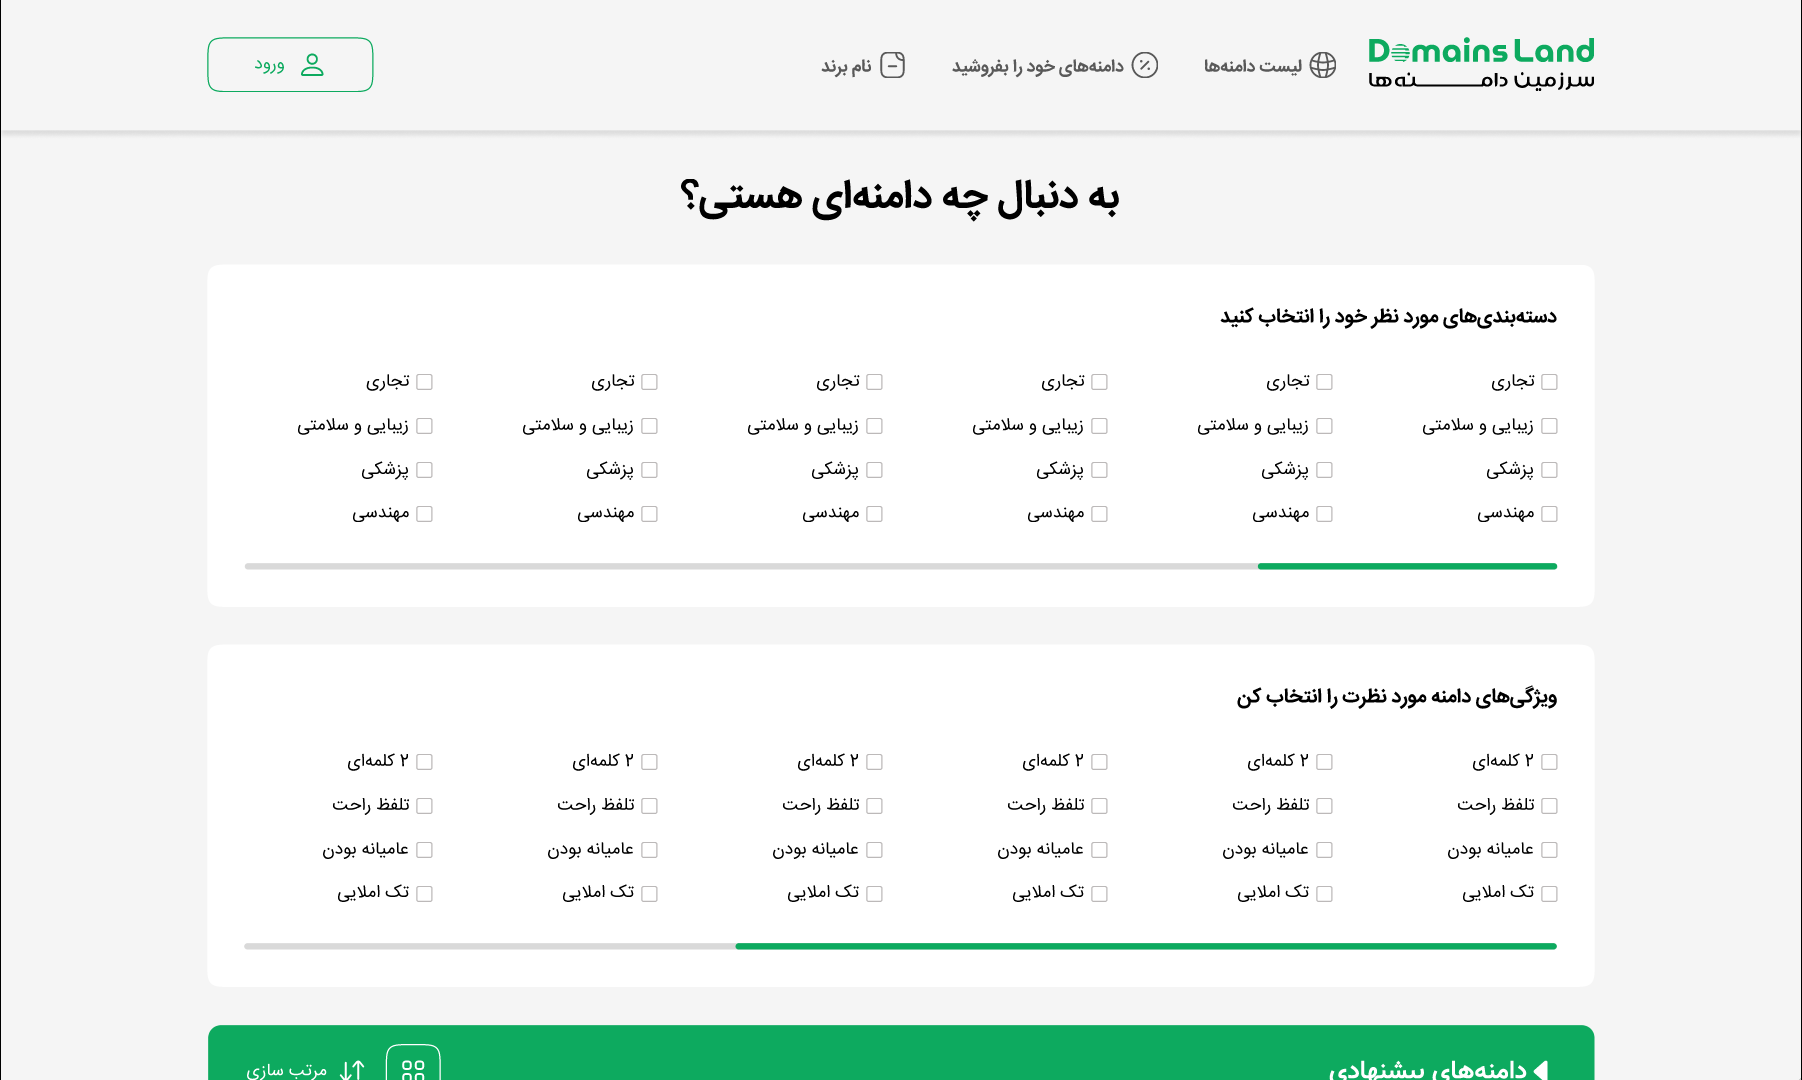Click the triangle marker beside دامنه‌های پیشنهادی
The image size is (1802, 1080).
click(x=1541, y=1070)
